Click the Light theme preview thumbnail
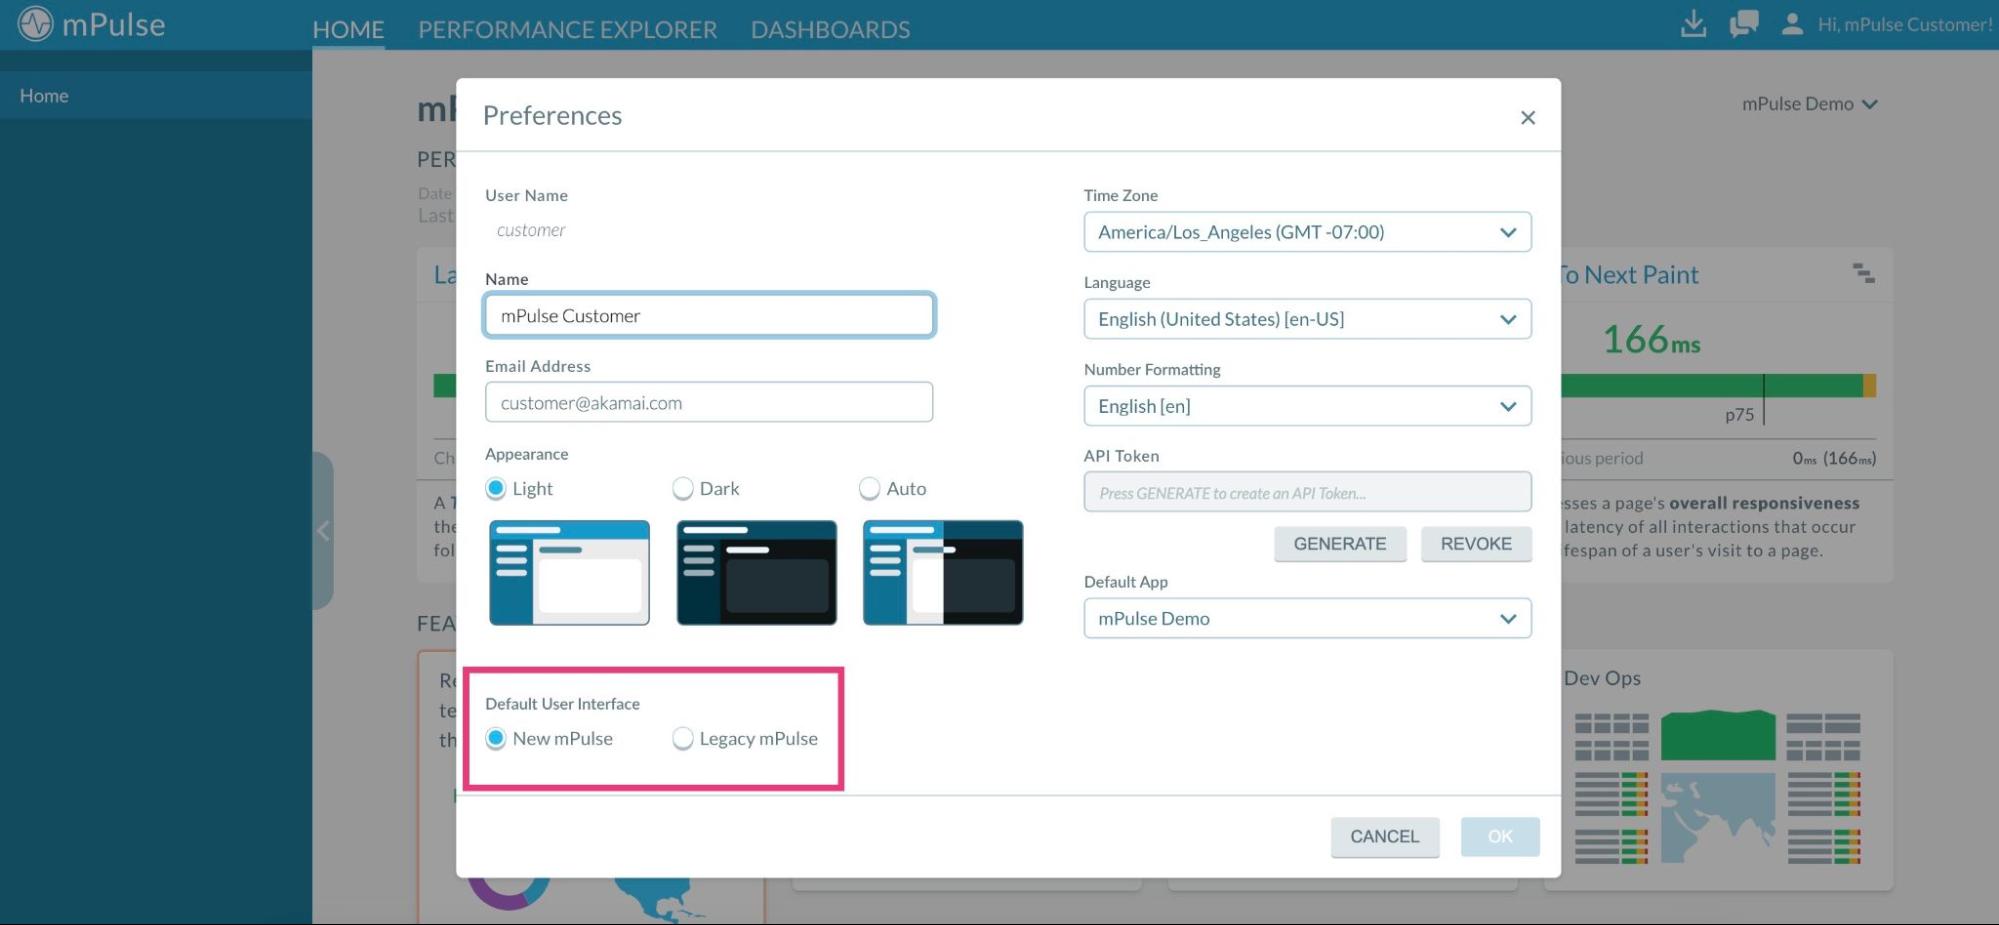Screen dimensions: 1999x925 point(569,573)
